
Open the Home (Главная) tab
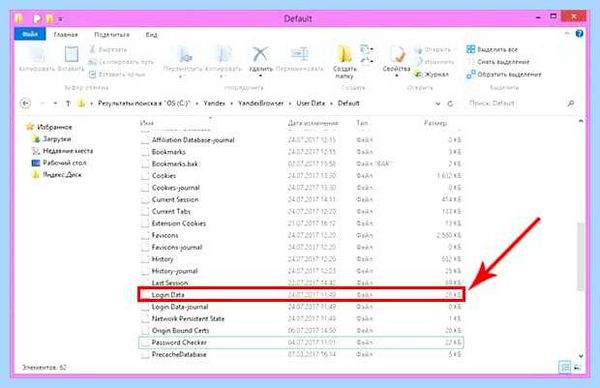click(66, 35)
